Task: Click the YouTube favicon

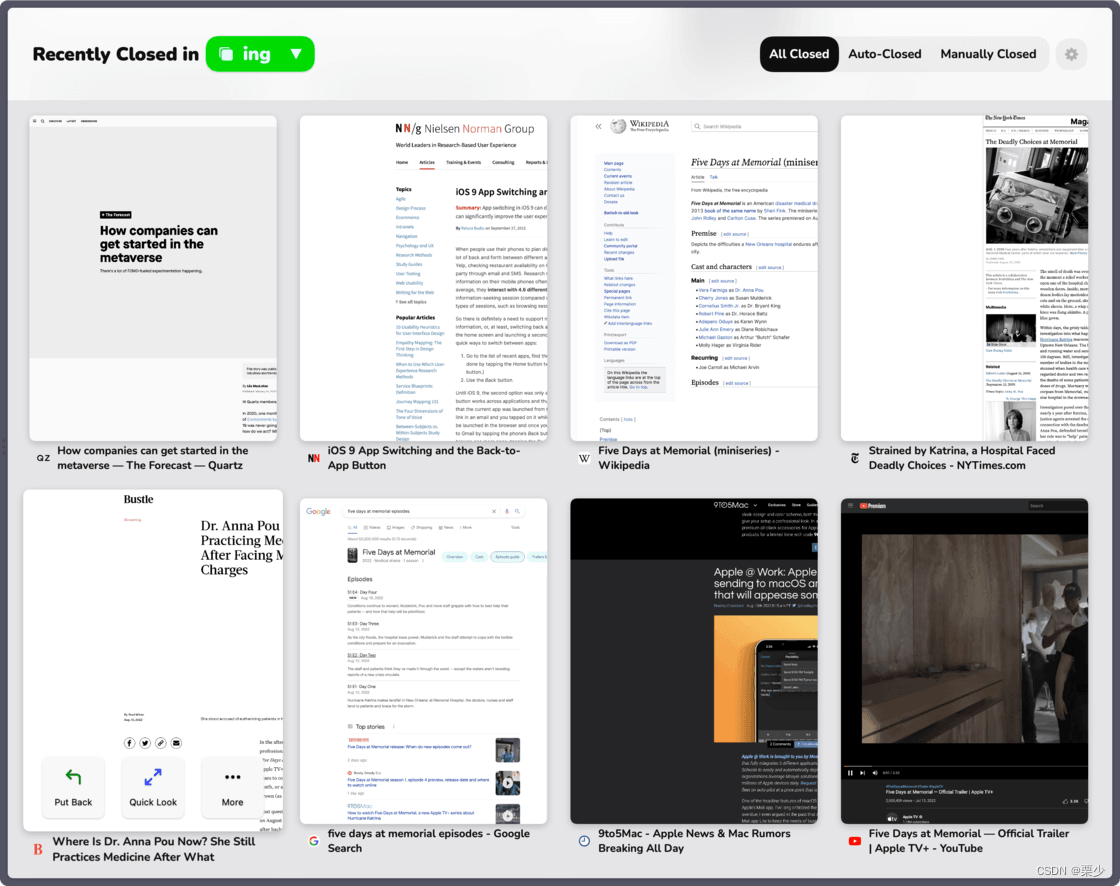Action: 855,841
